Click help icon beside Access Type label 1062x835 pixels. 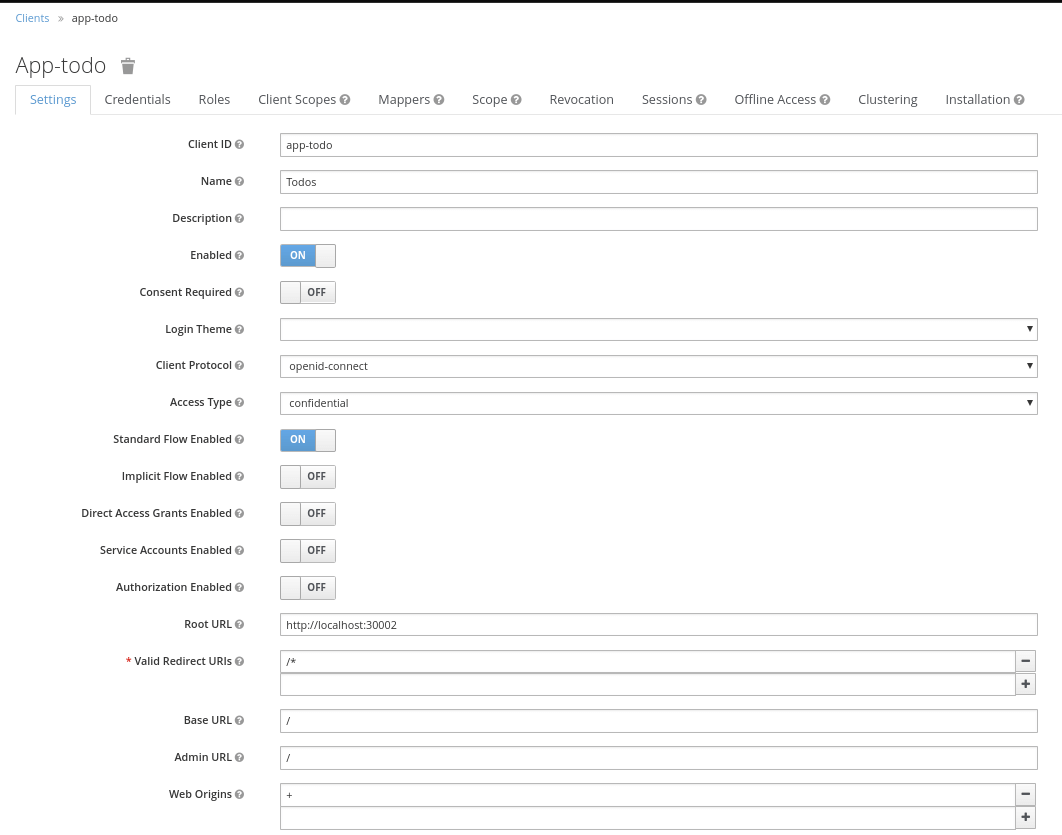[239, 403]
